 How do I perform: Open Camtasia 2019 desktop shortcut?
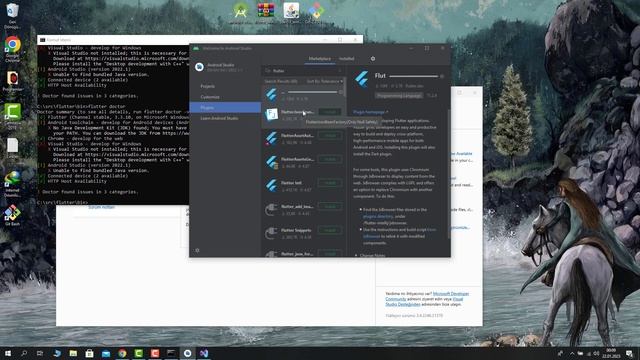click(12, 116)
